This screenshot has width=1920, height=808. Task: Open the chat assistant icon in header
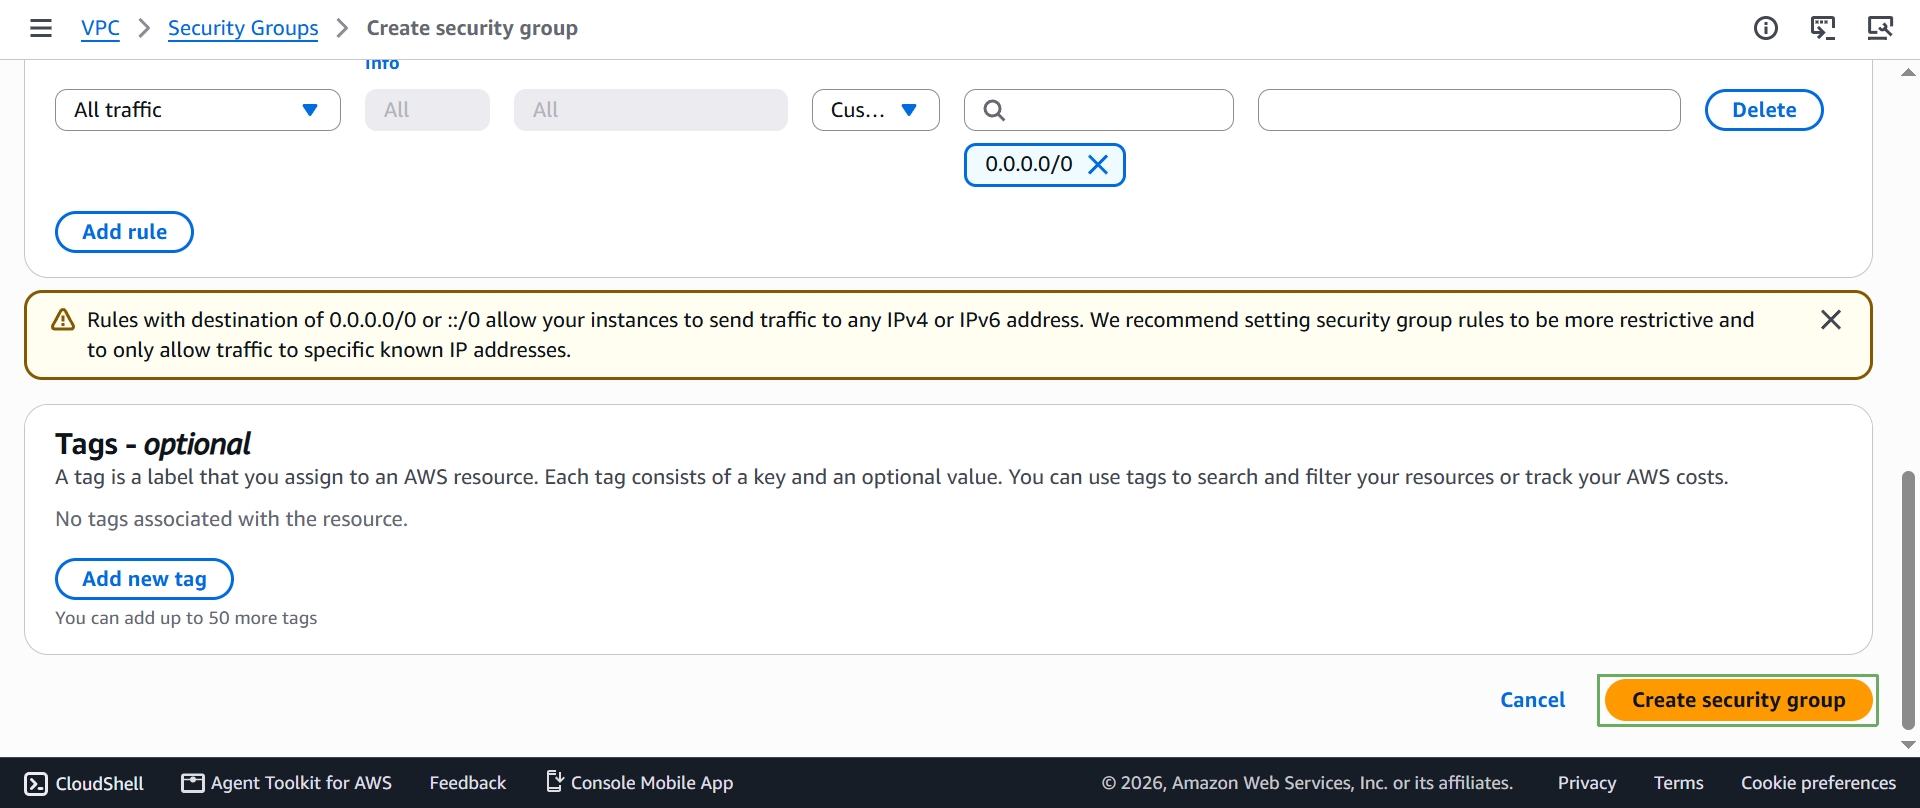pyautogui.click(x=1823, y=28)
